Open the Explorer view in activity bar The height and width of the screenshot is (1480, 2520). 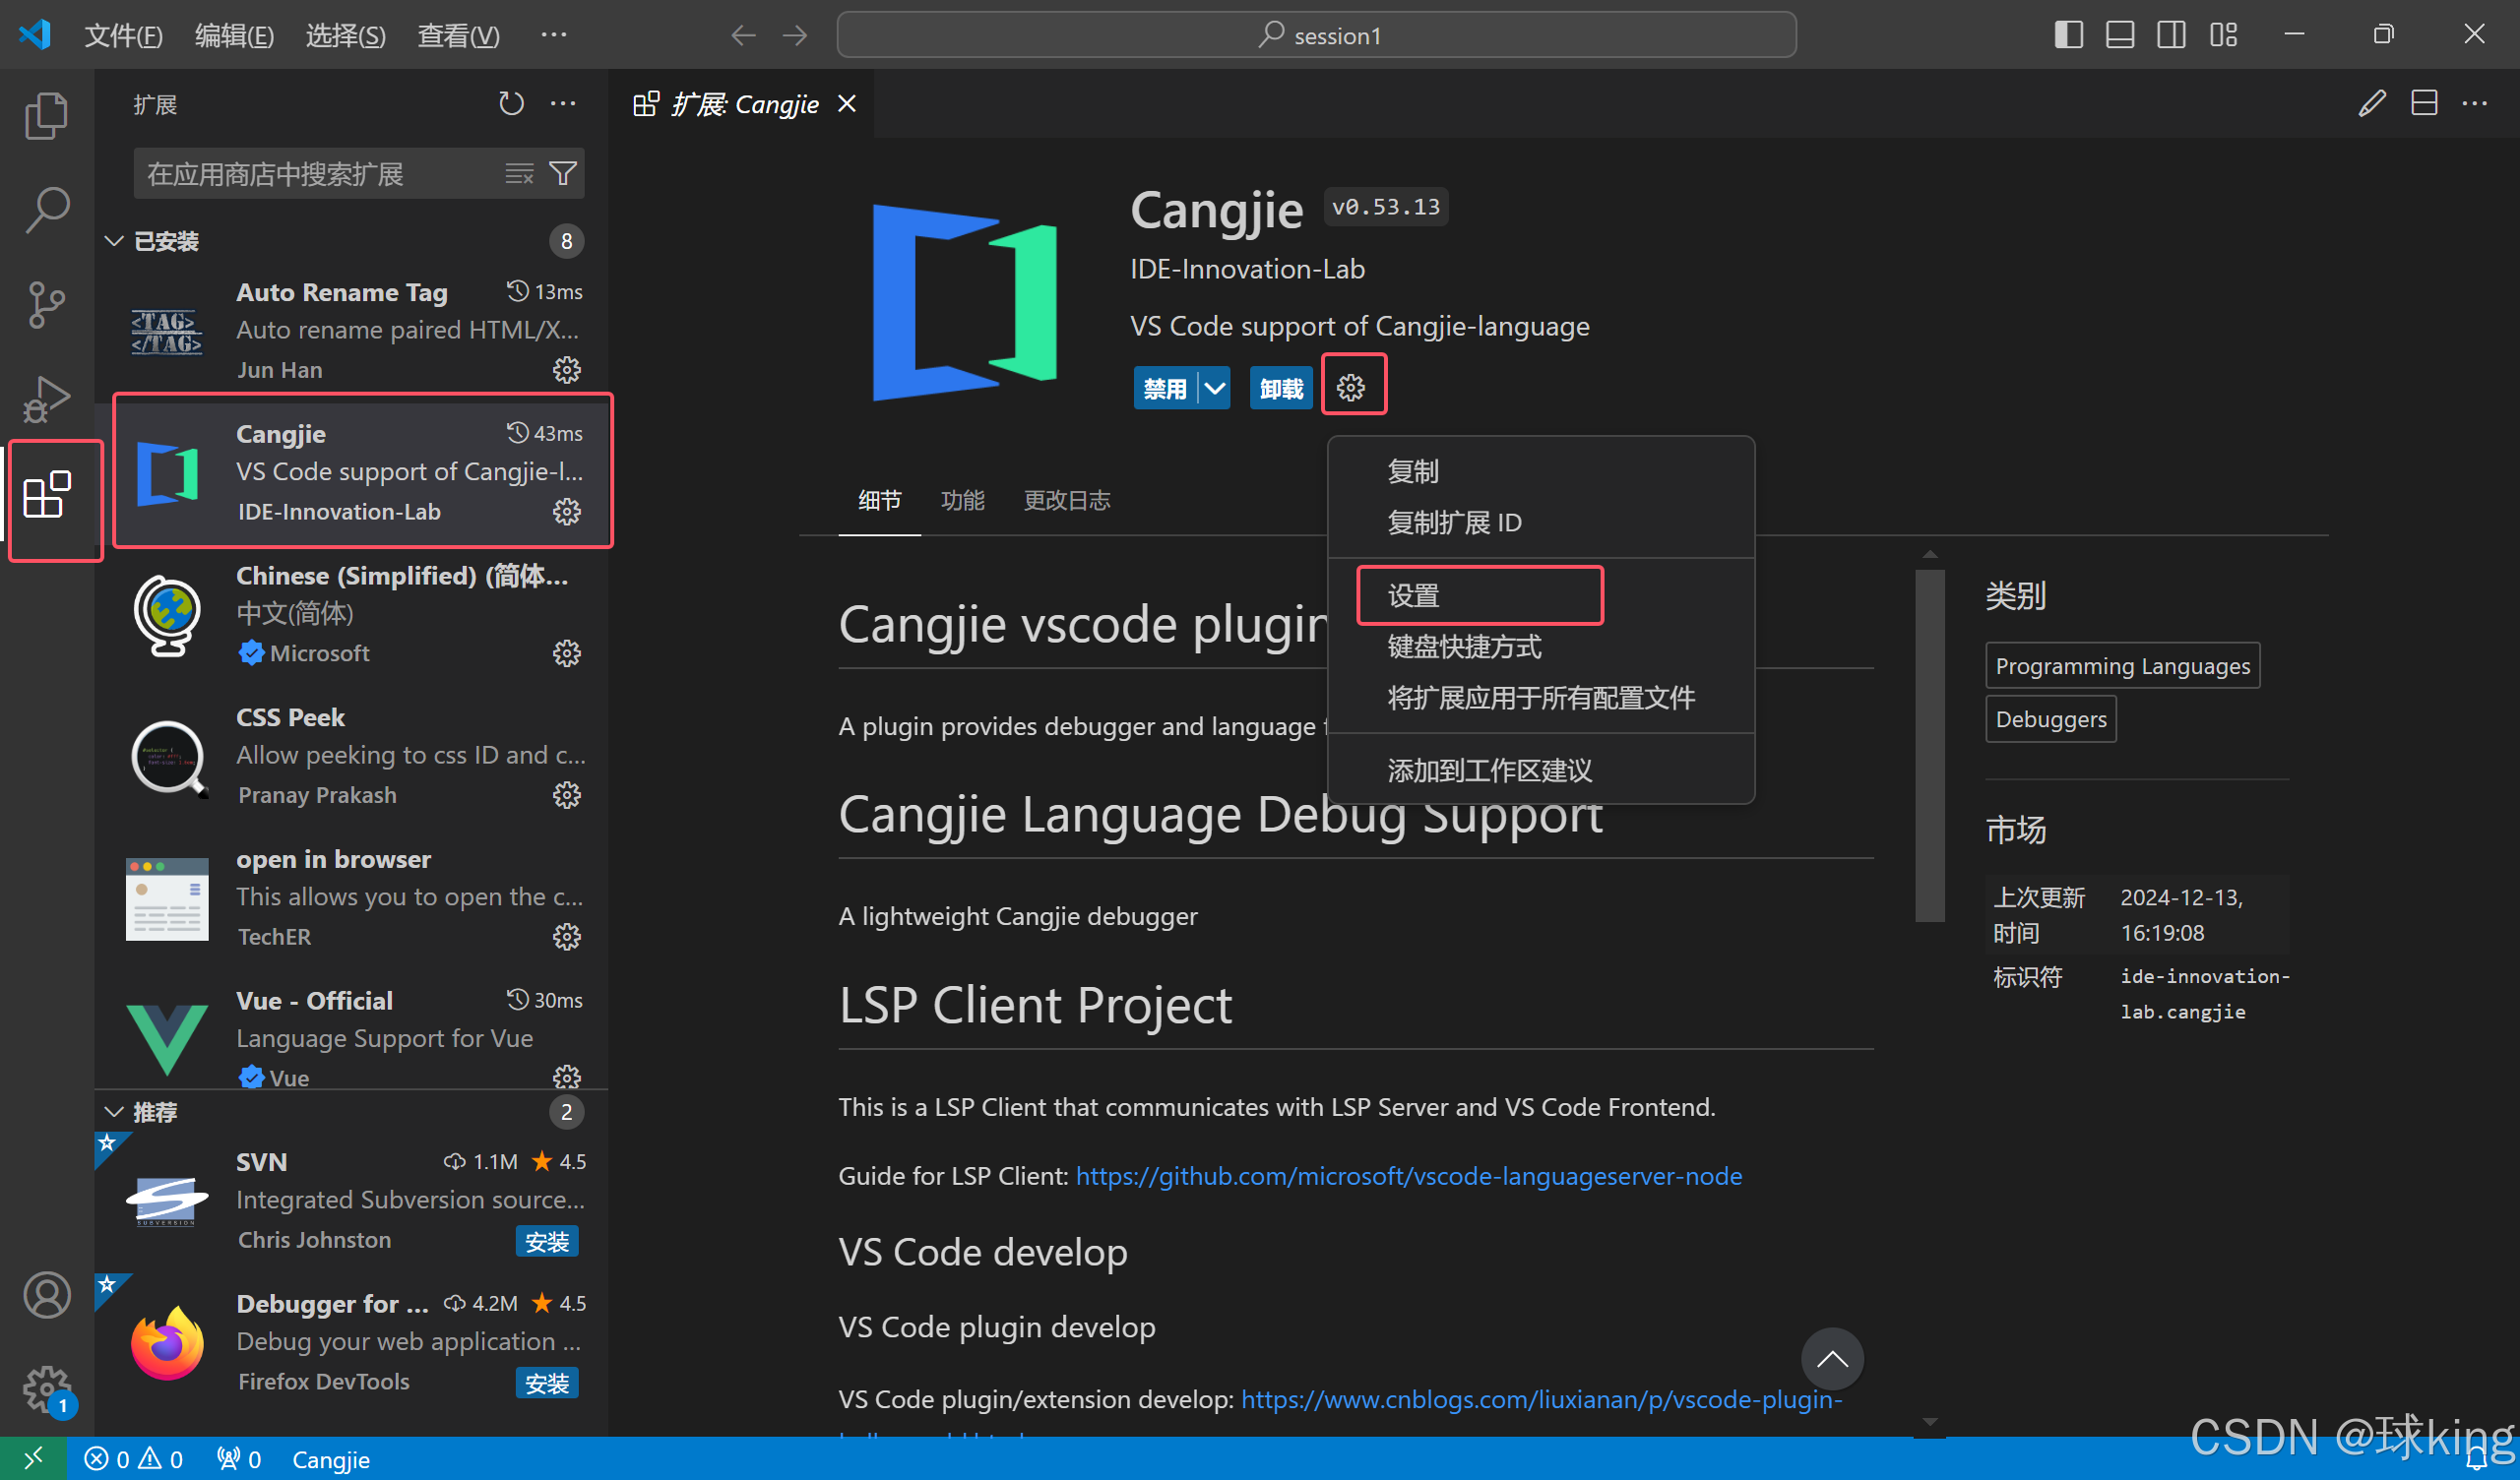(46, 115)
